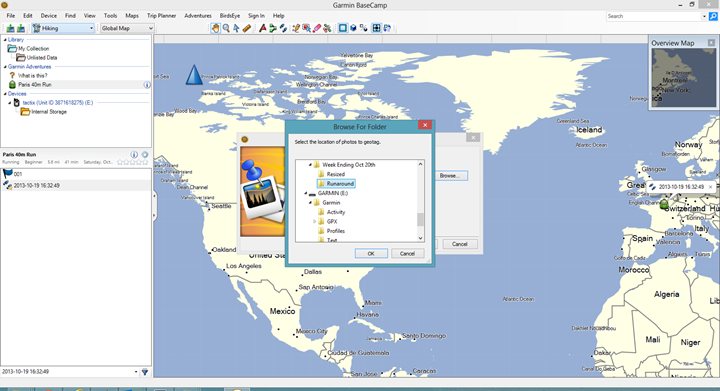Viewport: 720px width, 391px height.
Task: Select the Runaround folder
Action: [x=340, y=184]
